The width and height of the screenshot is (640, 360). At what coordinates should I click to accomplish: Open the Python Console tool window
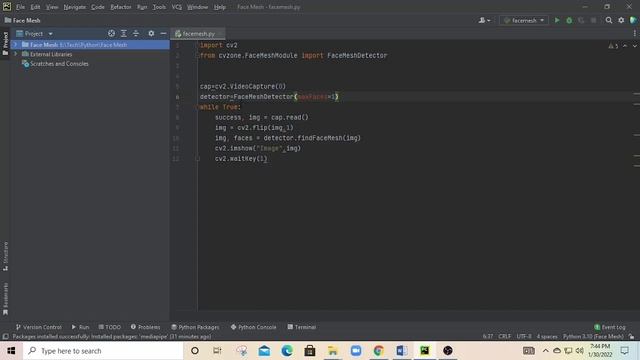click(x=253, y=327)
